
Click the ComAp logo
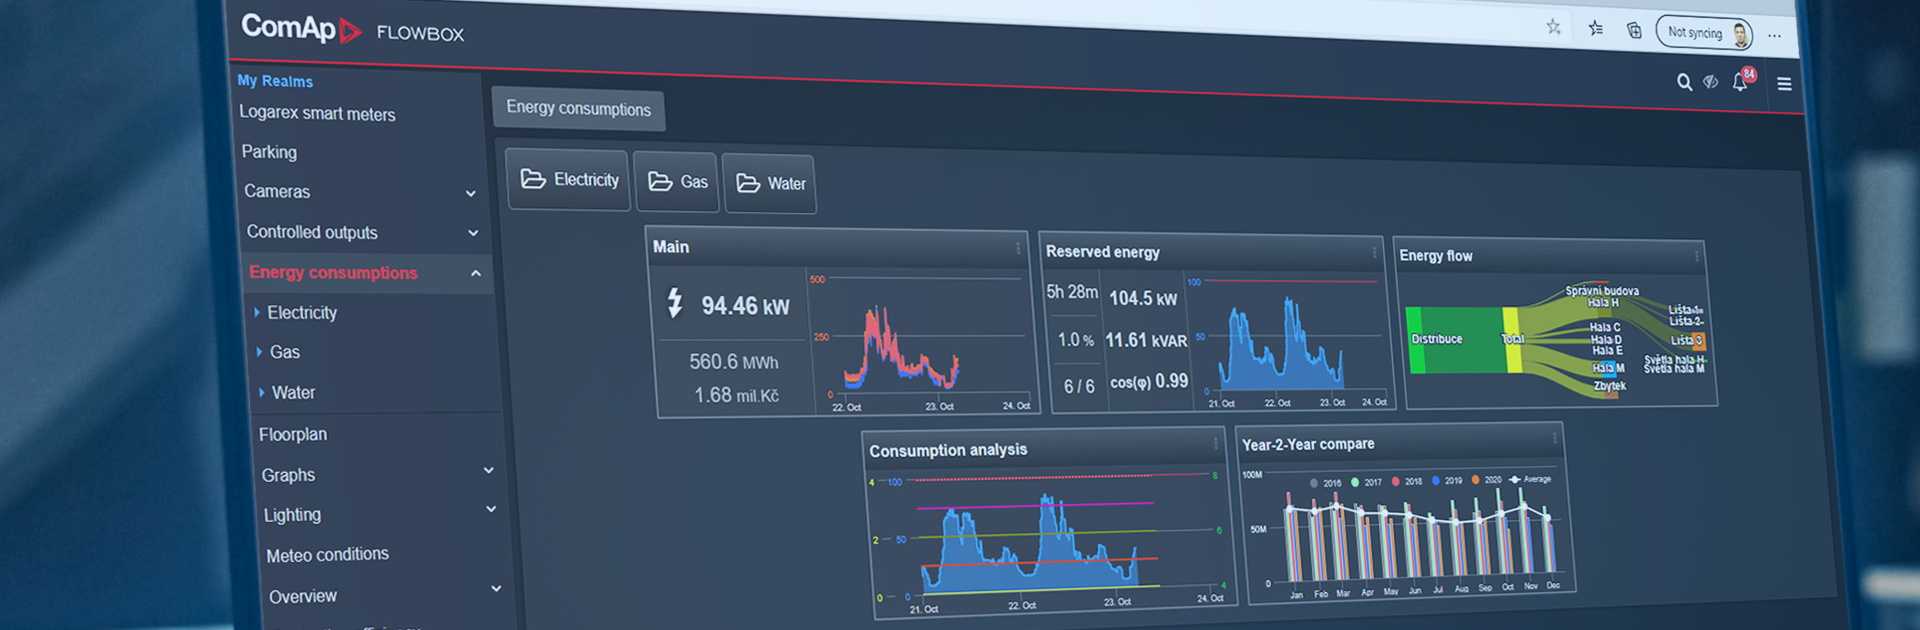tap(301, 28)
